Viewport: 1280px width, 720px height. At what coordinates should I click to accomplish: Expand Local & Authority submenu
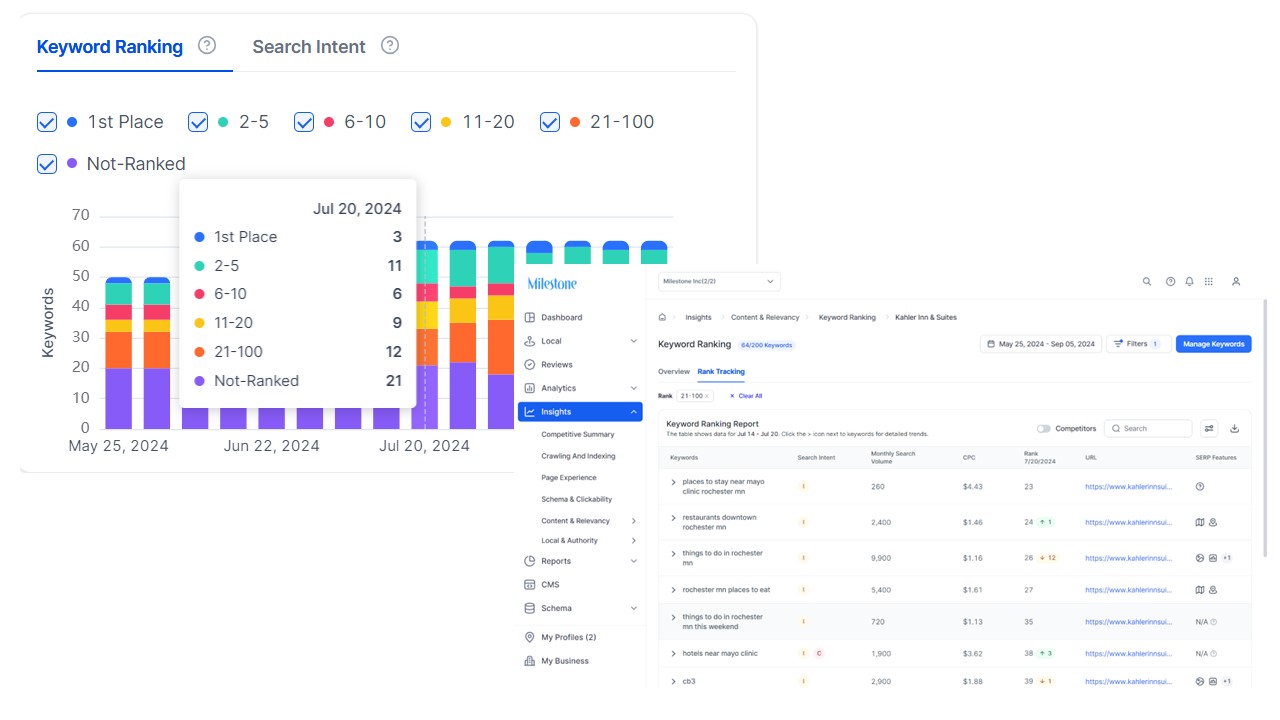[634, 541]
